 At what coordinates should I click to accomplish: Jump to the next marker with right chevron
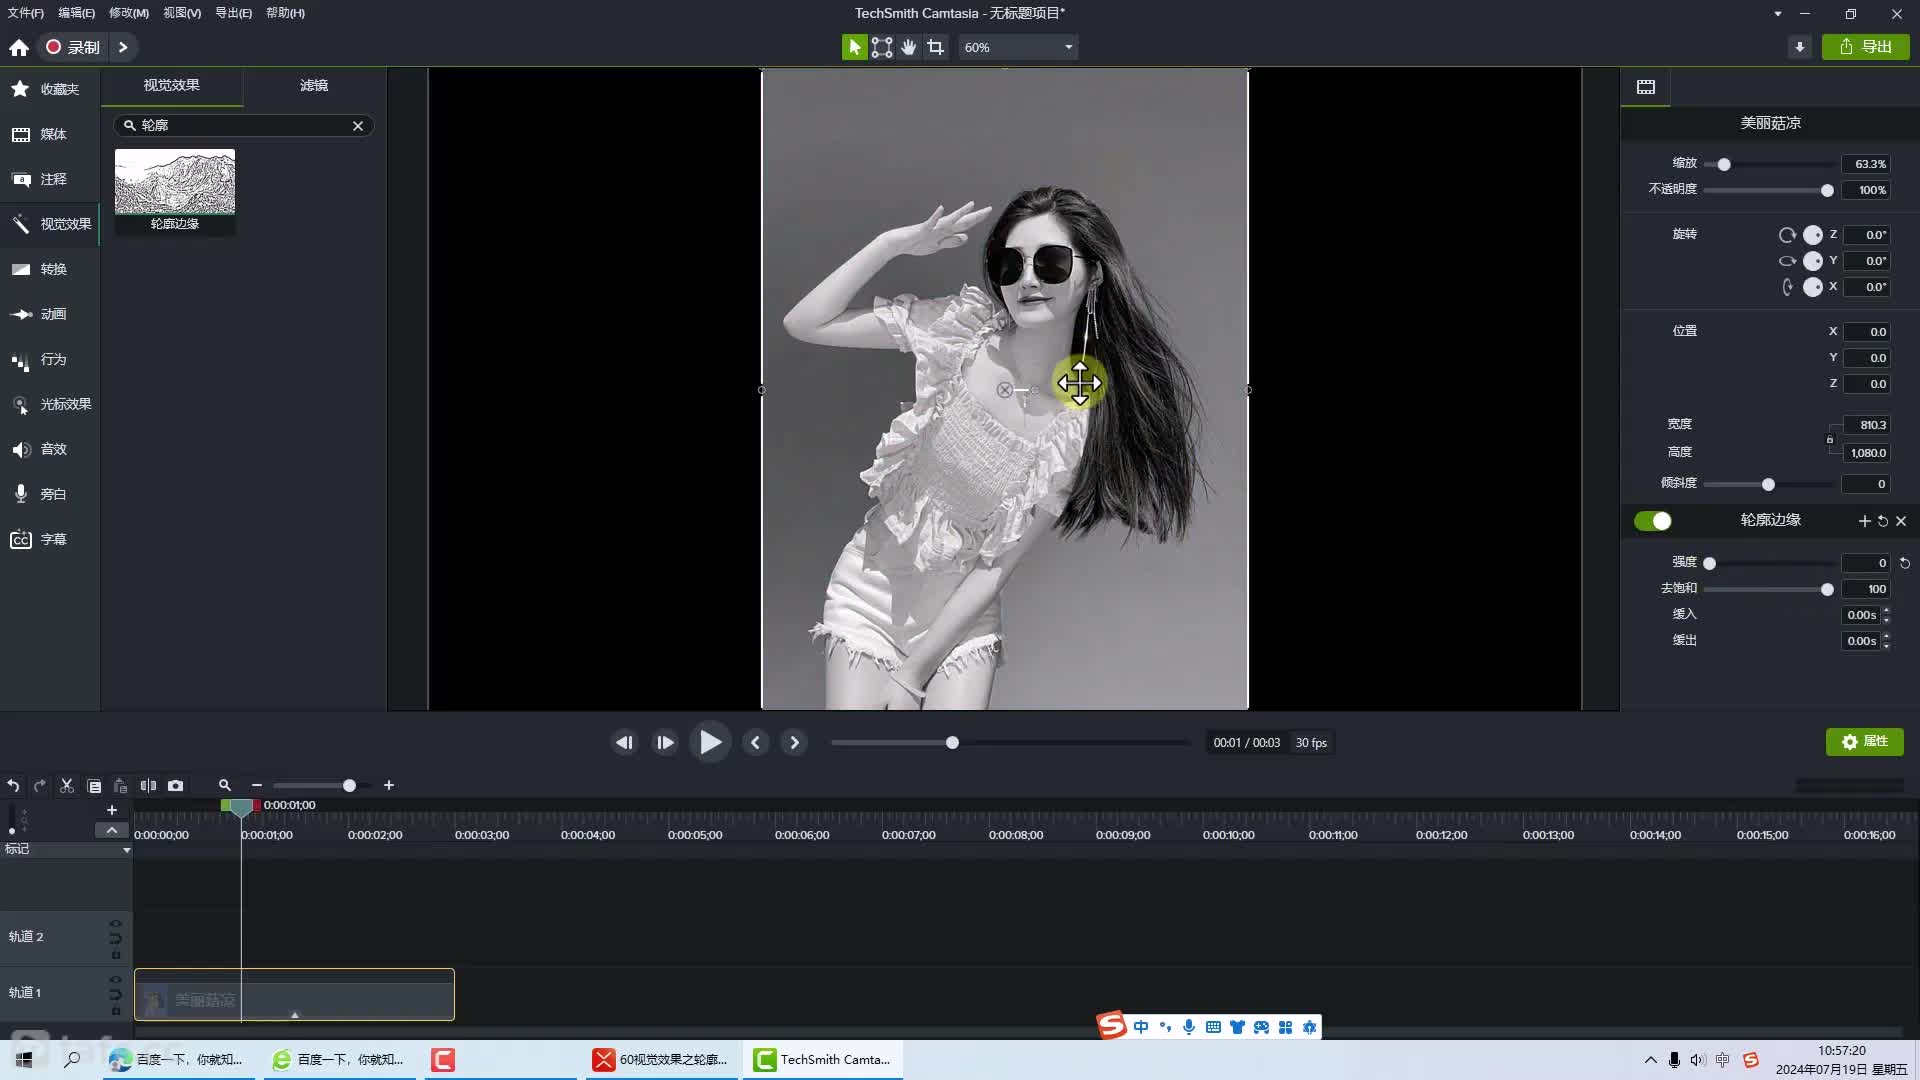click(x=794, y=743)
